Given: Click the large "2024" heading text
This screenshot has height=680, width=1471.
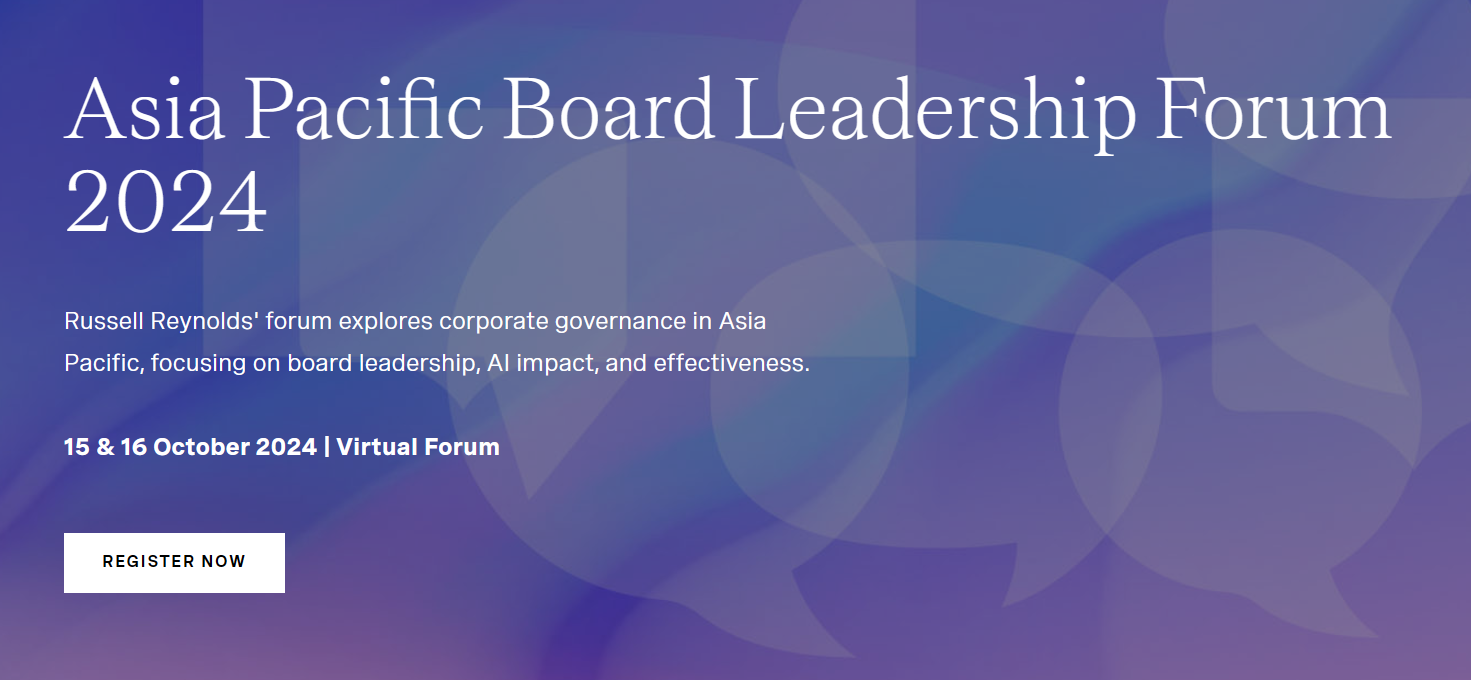Looking at the screenshot, I should pos(166,203).
